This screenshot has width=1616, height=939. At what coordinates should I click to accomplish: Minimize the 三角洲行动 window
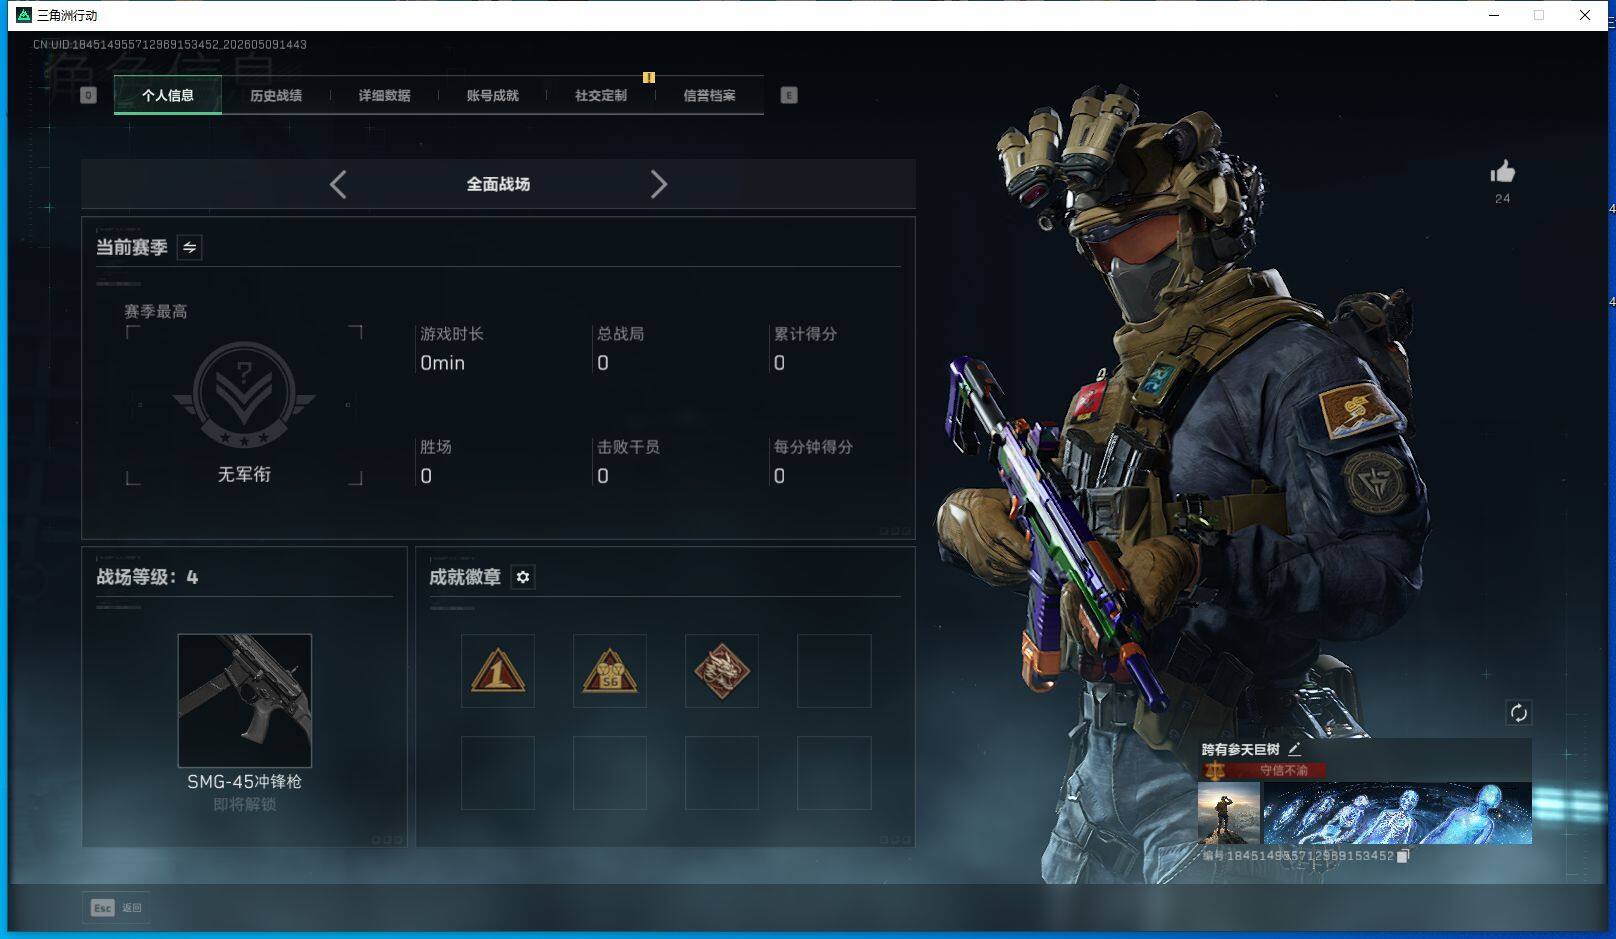click(1494, 15)
